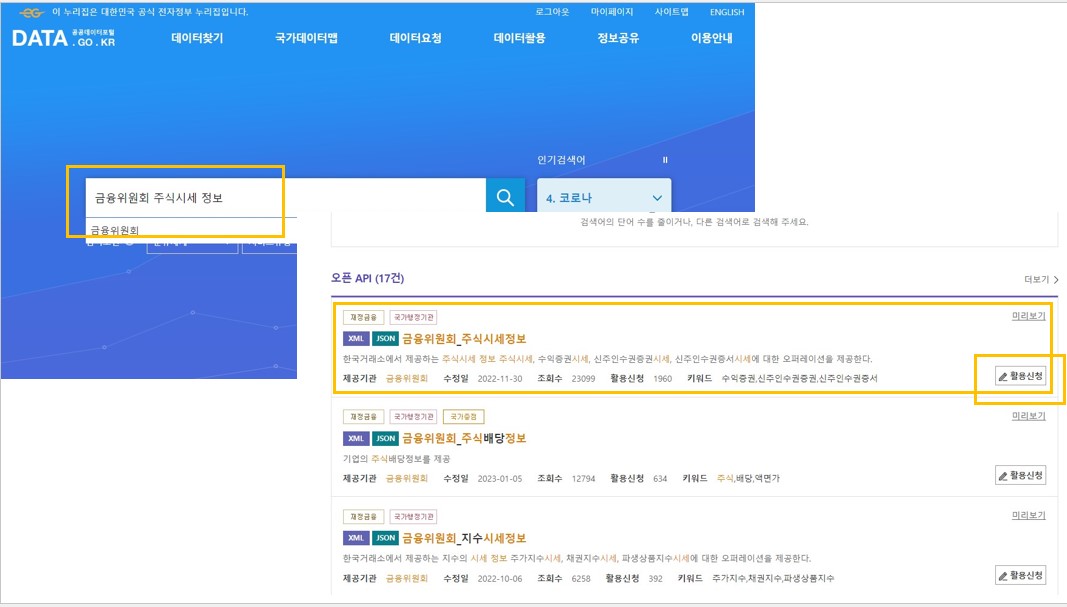Open the DATA.GO.KR home logo
The width and height of the screenshot is (1067, 607).
64,38
